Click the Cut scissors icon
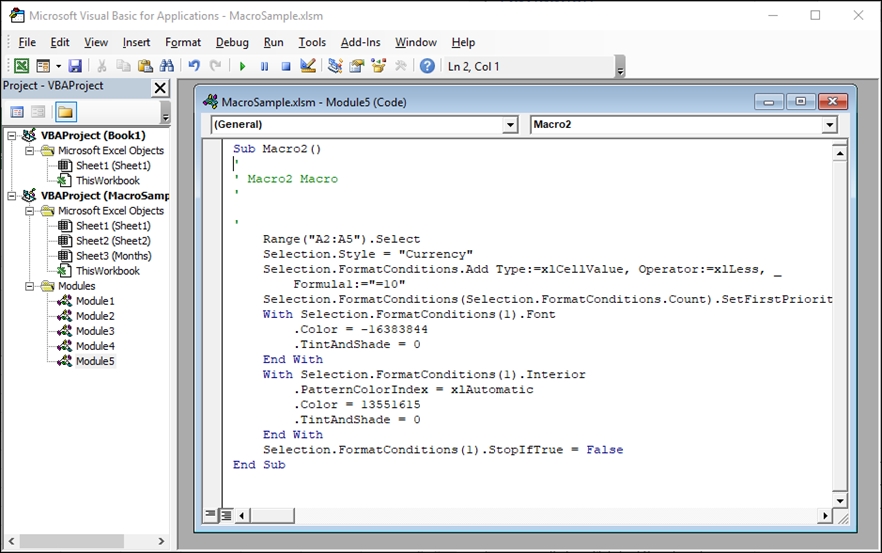 pyautogui.click(x=102, y=66)
